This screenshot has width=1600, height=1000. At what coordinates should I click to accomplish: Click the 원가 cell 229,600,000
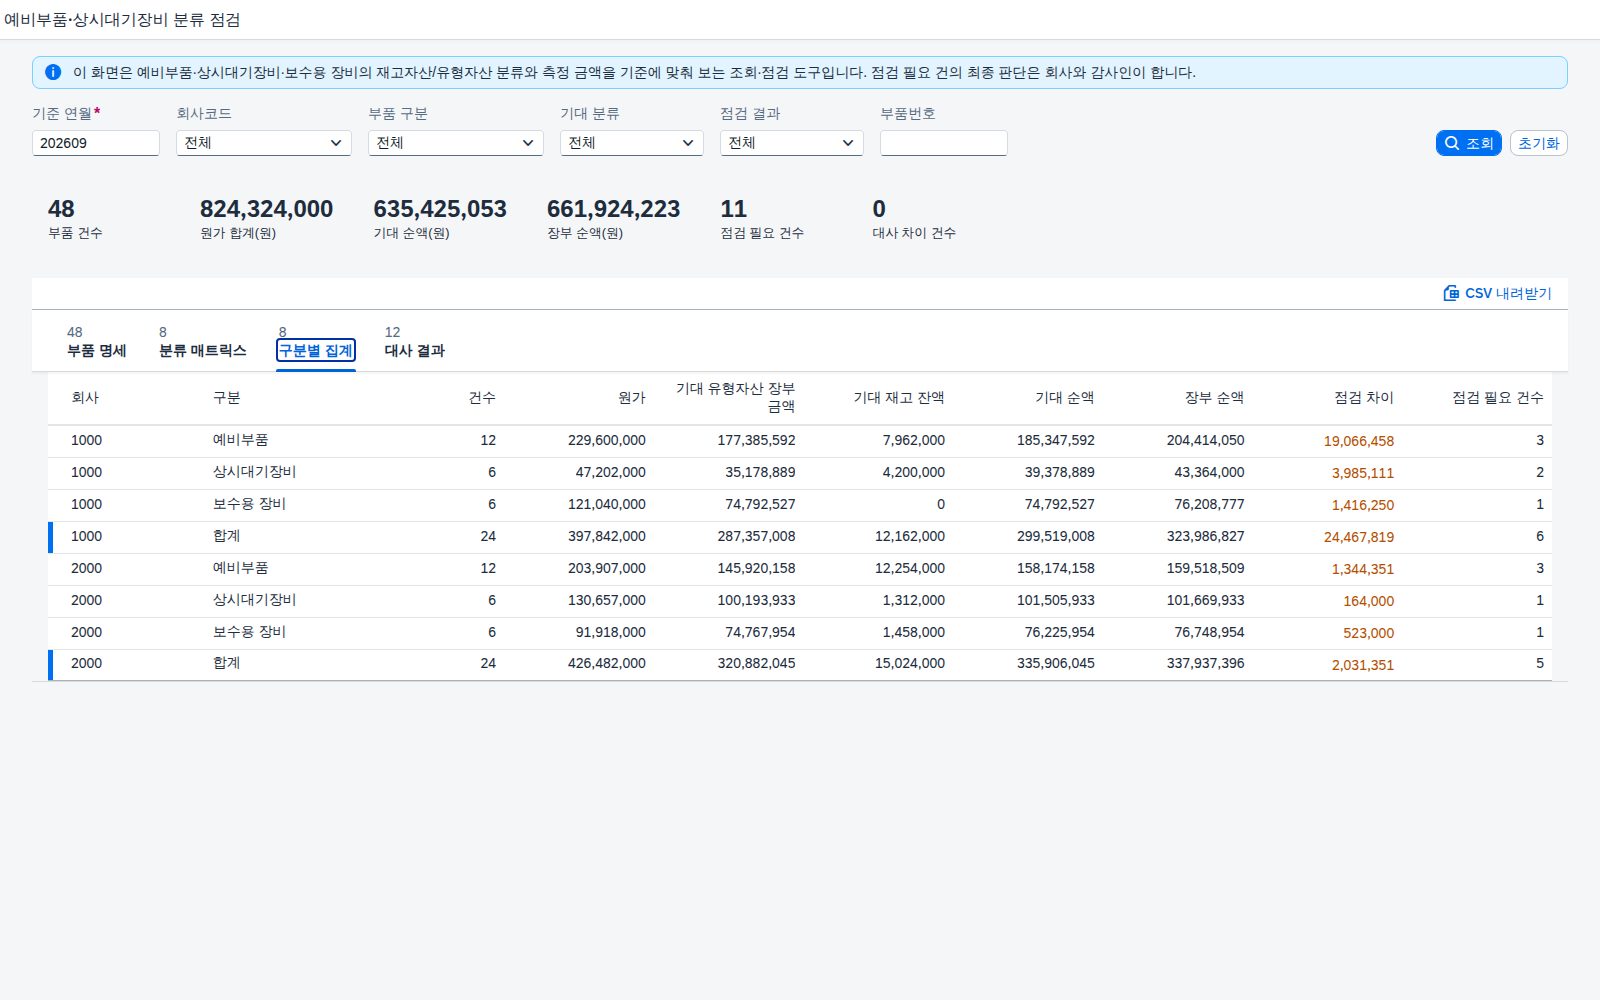(x=607, y=440)
